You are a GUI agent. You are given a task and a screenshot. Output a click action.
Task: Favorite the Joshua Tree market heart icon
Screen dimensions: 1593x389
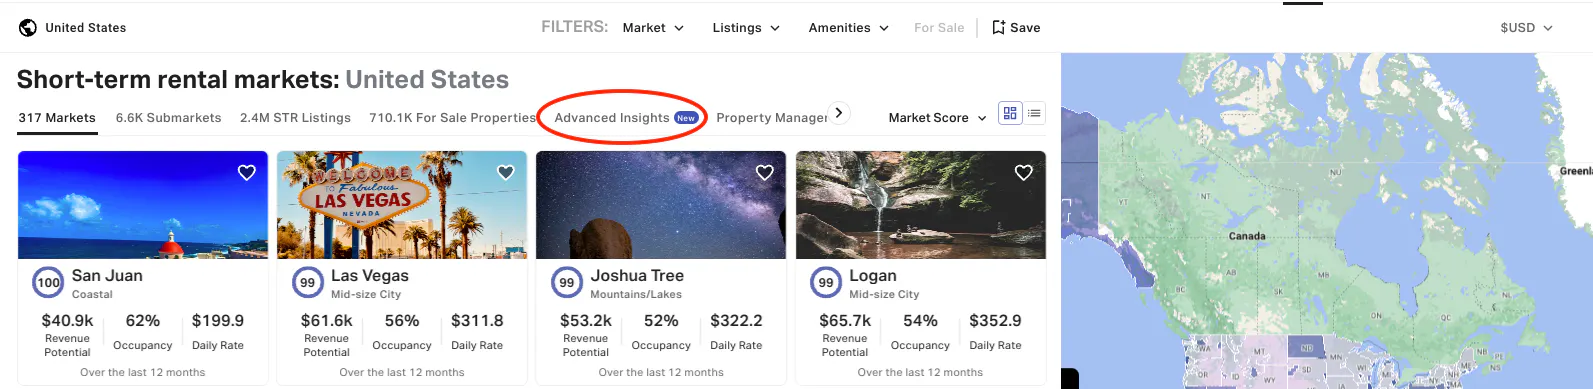point(765,172)
